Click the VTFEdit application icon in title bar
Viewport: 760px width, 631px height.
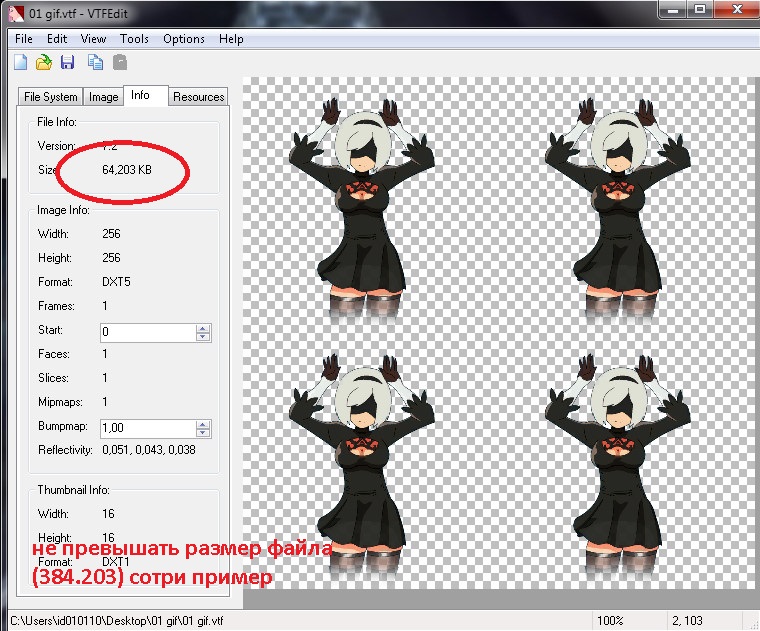(16, 12)
